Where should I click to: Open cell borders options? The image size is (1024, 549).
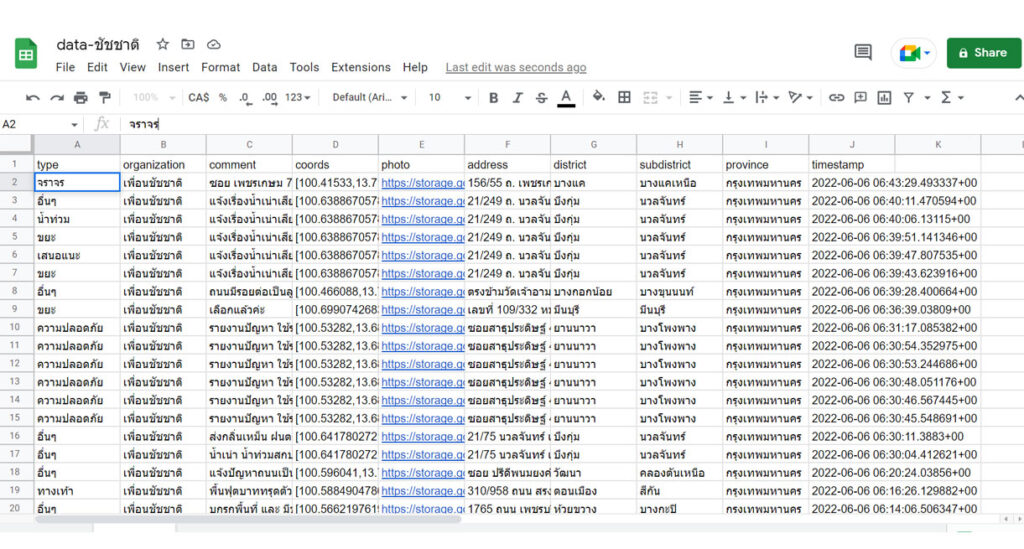(x=624, y=97)
